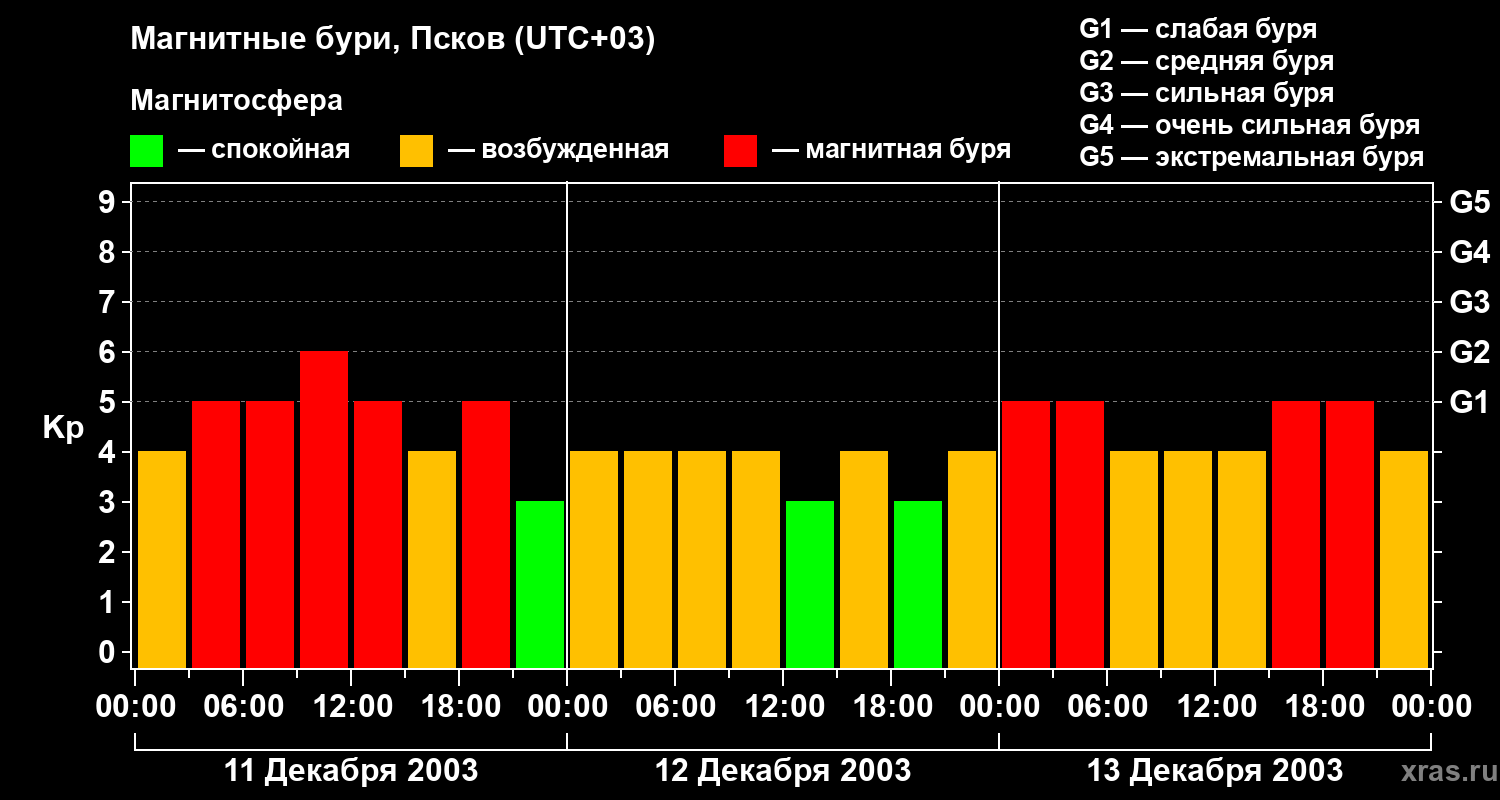Click the '7' value on the Kp axis
This screenshot has height=800, width=1500.
coord(109,302)
